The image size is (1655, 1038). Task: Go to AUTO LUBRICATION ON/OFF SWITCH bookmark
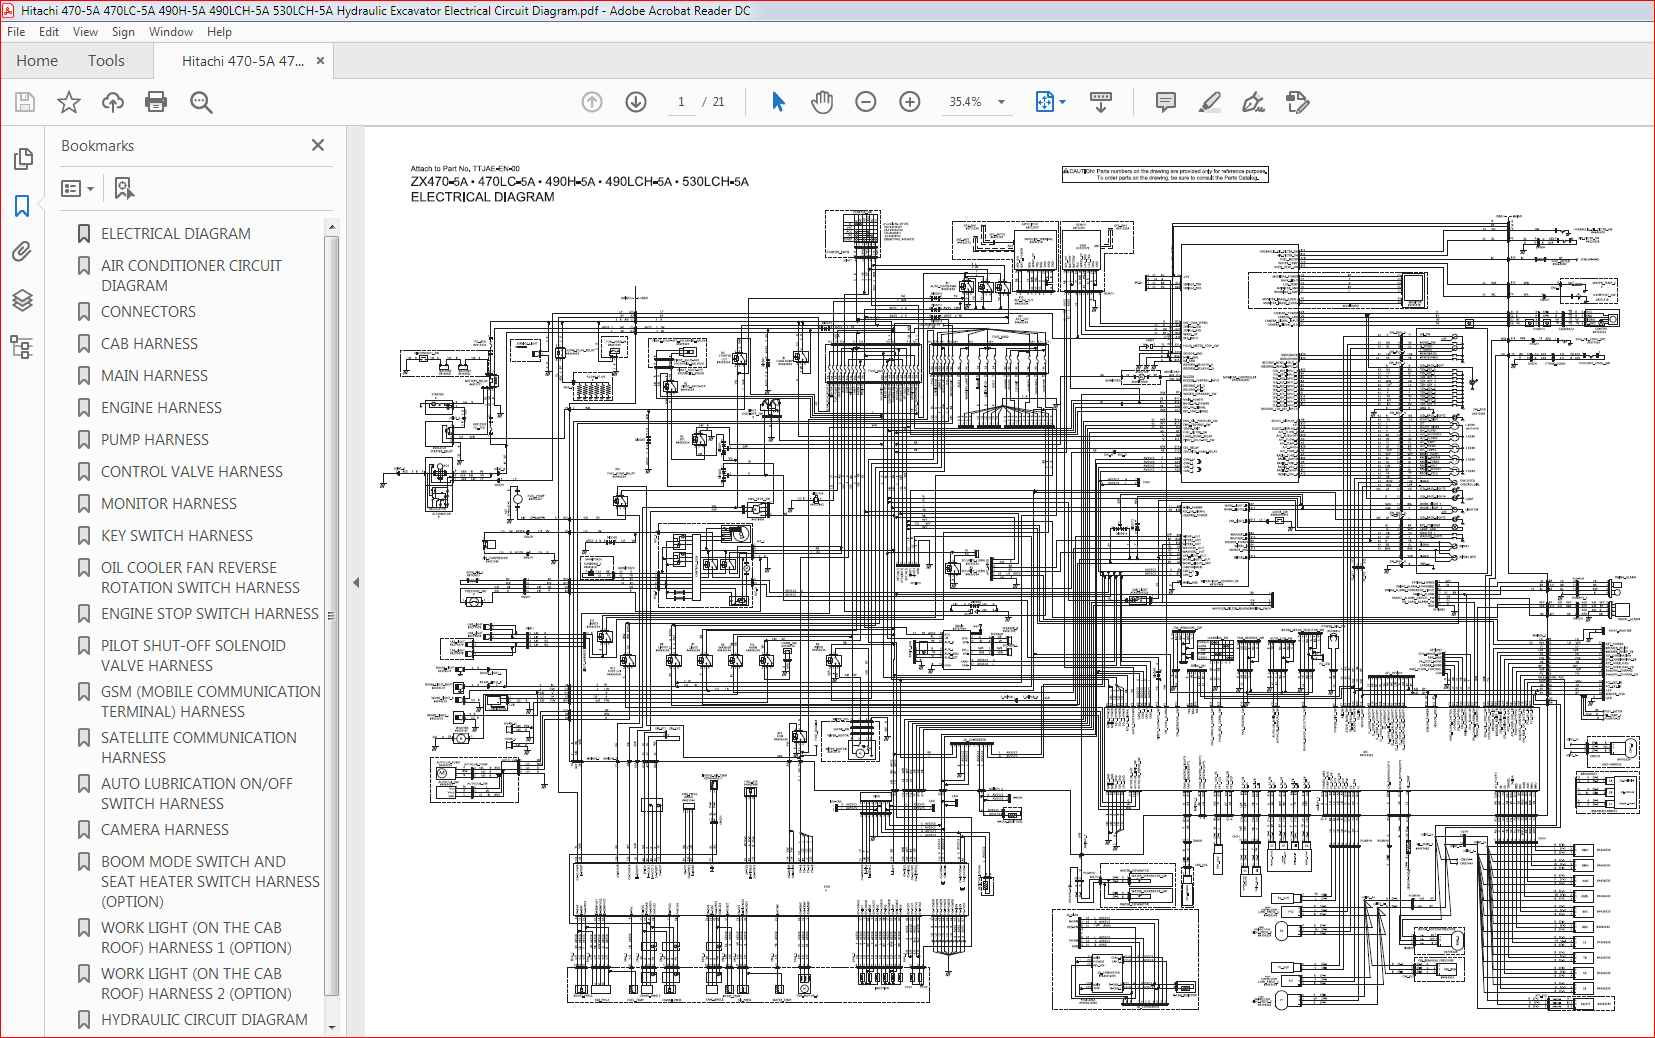click(x=197, y=794)
